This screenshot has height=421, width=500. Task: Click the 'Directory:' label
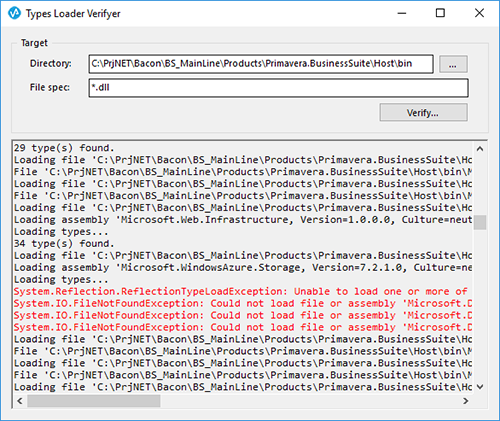51,63
